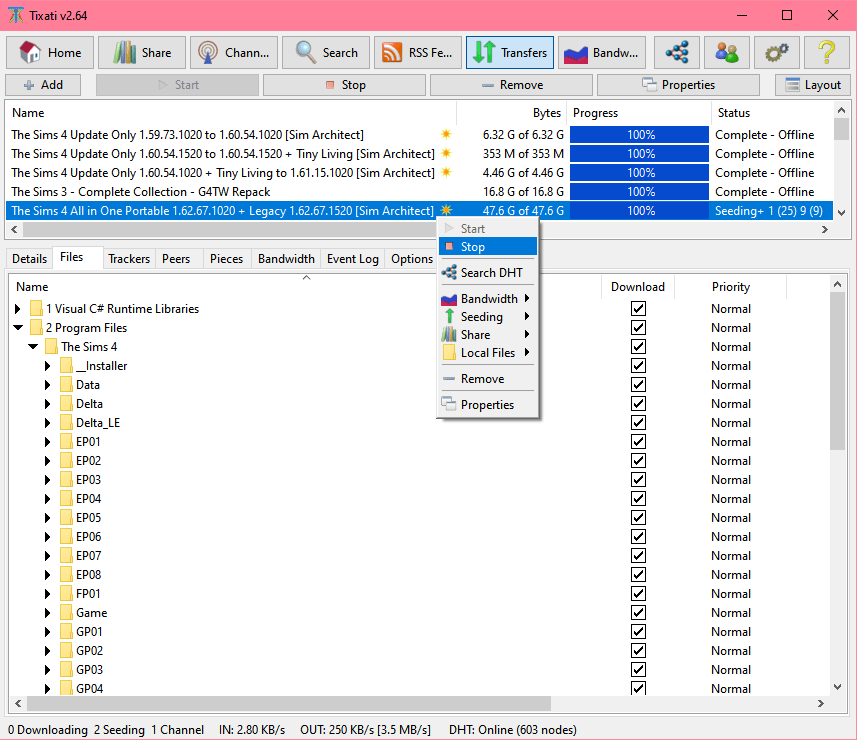The width and height of the screenshot is (857, 740).
Task: Switch to the Details tab
Action: tap(30, 259)
